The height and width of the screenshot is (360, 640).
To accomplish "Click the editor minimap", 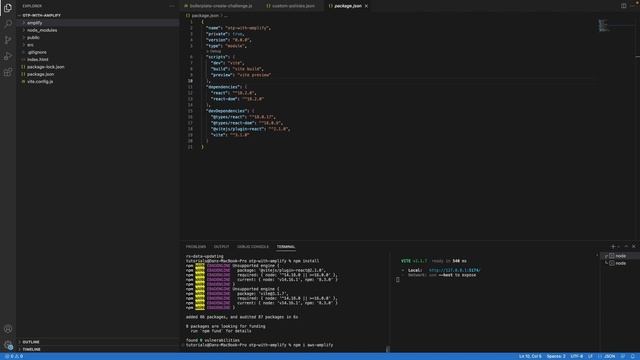I will point(604,25).
